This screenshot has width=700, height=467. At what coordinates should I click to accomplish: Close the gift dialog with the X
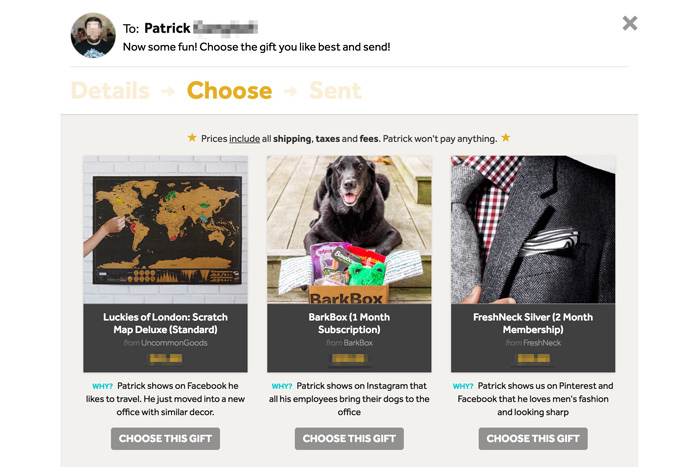[x=629, y=23]
